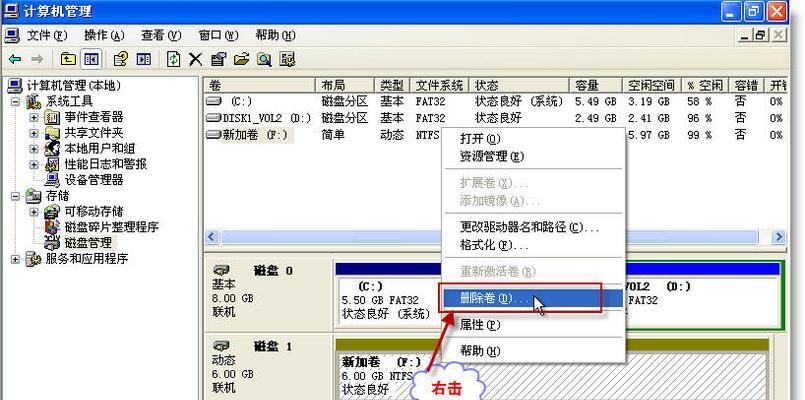Click the grayed Forward arrow in the toolbar

(x=37, y=60)
